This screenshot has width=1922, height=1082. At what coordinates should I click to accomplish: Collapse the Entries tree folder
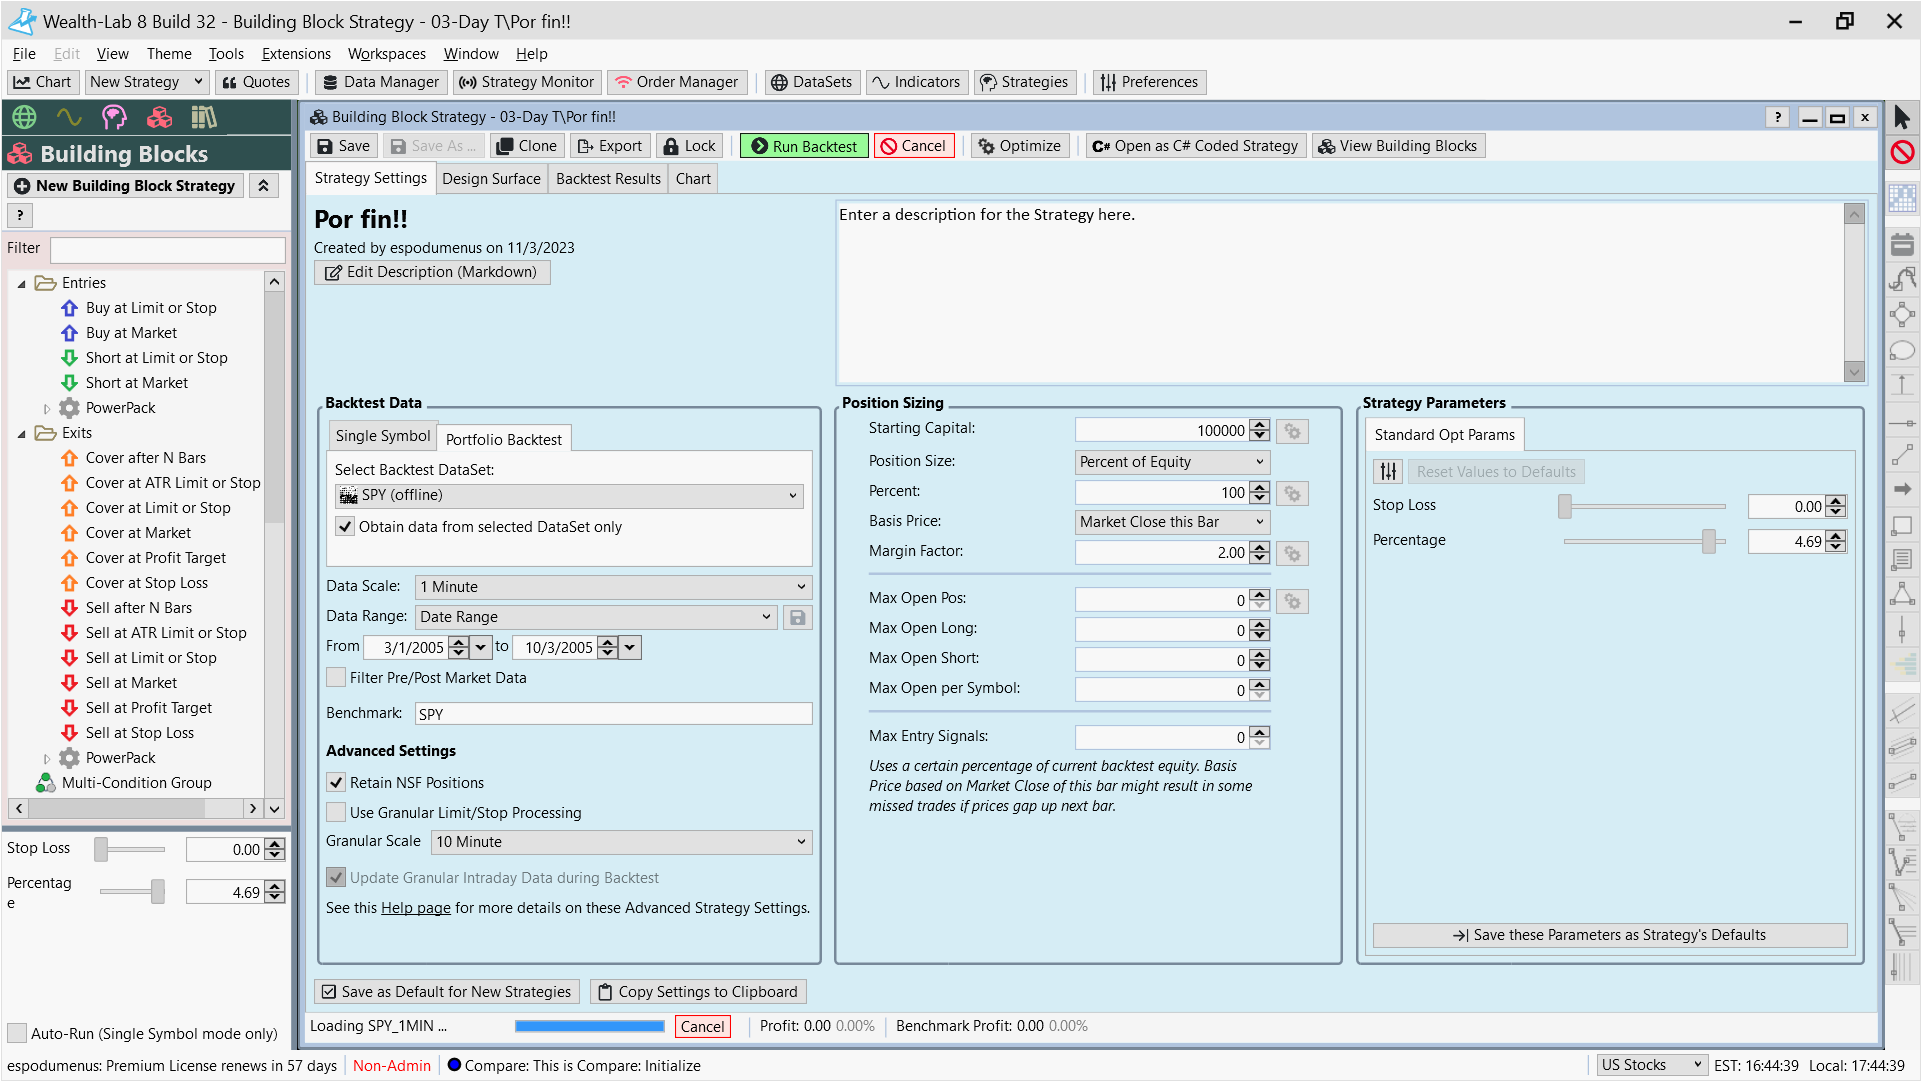22,284
